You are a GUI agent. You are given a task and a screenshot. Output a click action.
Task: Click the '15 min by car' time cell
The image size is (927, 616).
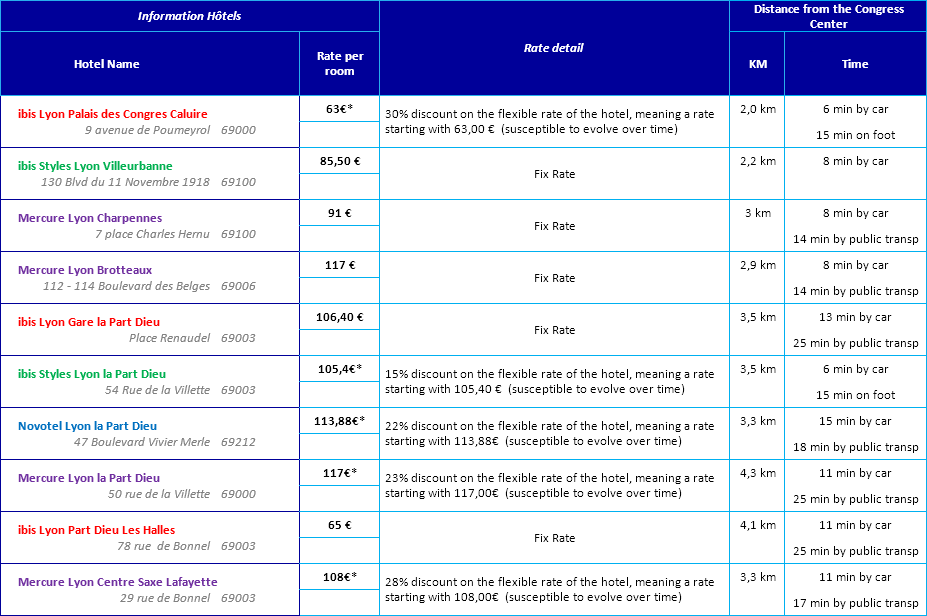[x=855, y=421]
